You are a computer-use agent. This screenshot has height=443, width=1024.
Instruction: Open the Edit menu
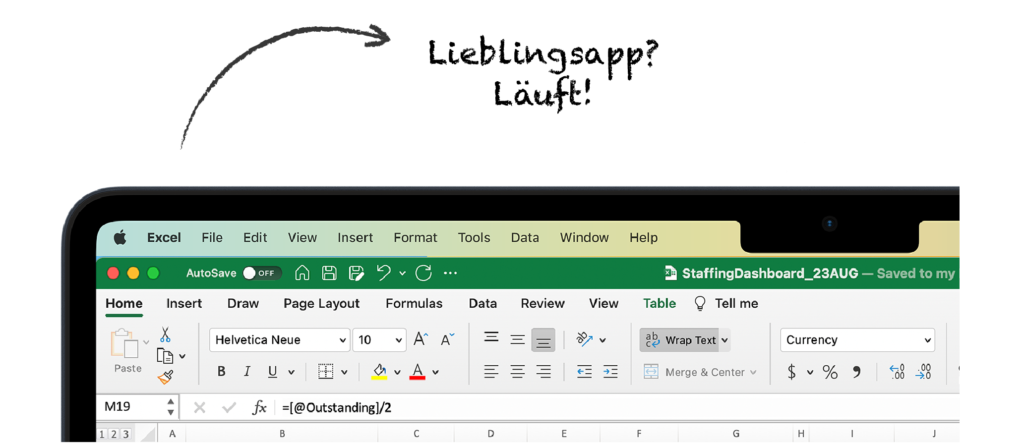[x=255, y=238]
